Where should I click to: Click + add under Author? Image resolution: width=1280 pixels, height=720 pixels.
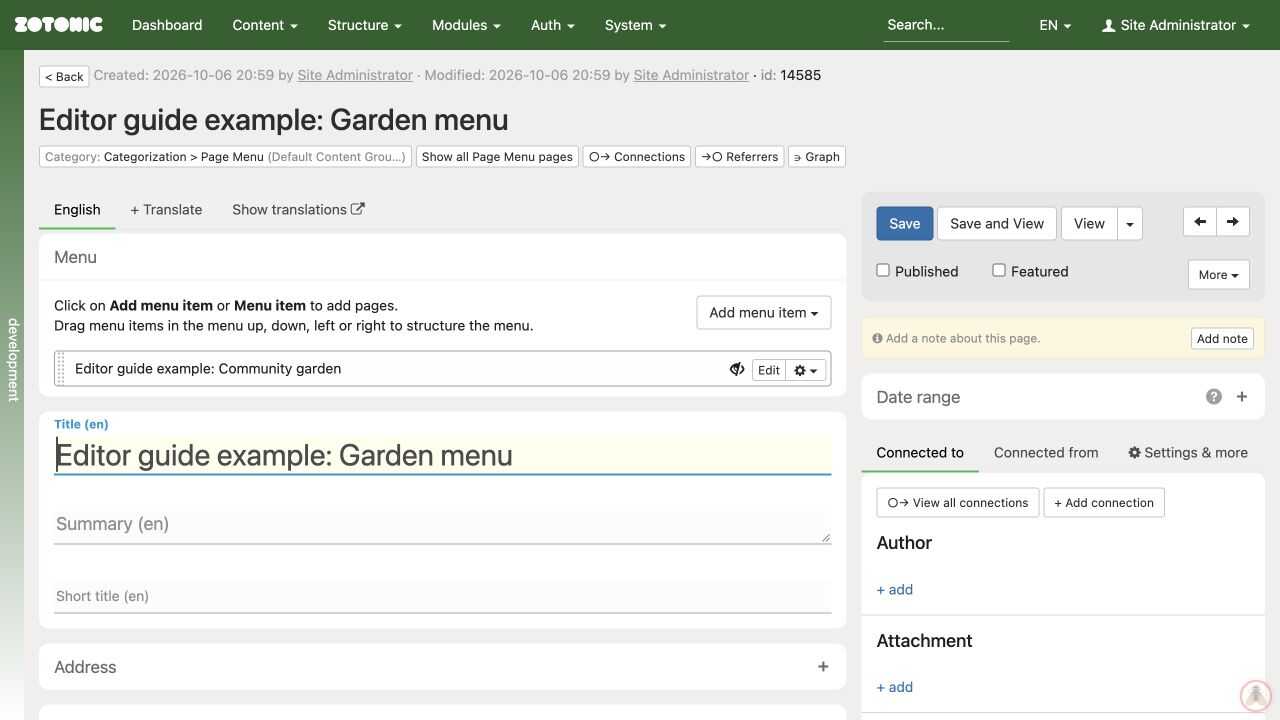[x=895, y=590]
